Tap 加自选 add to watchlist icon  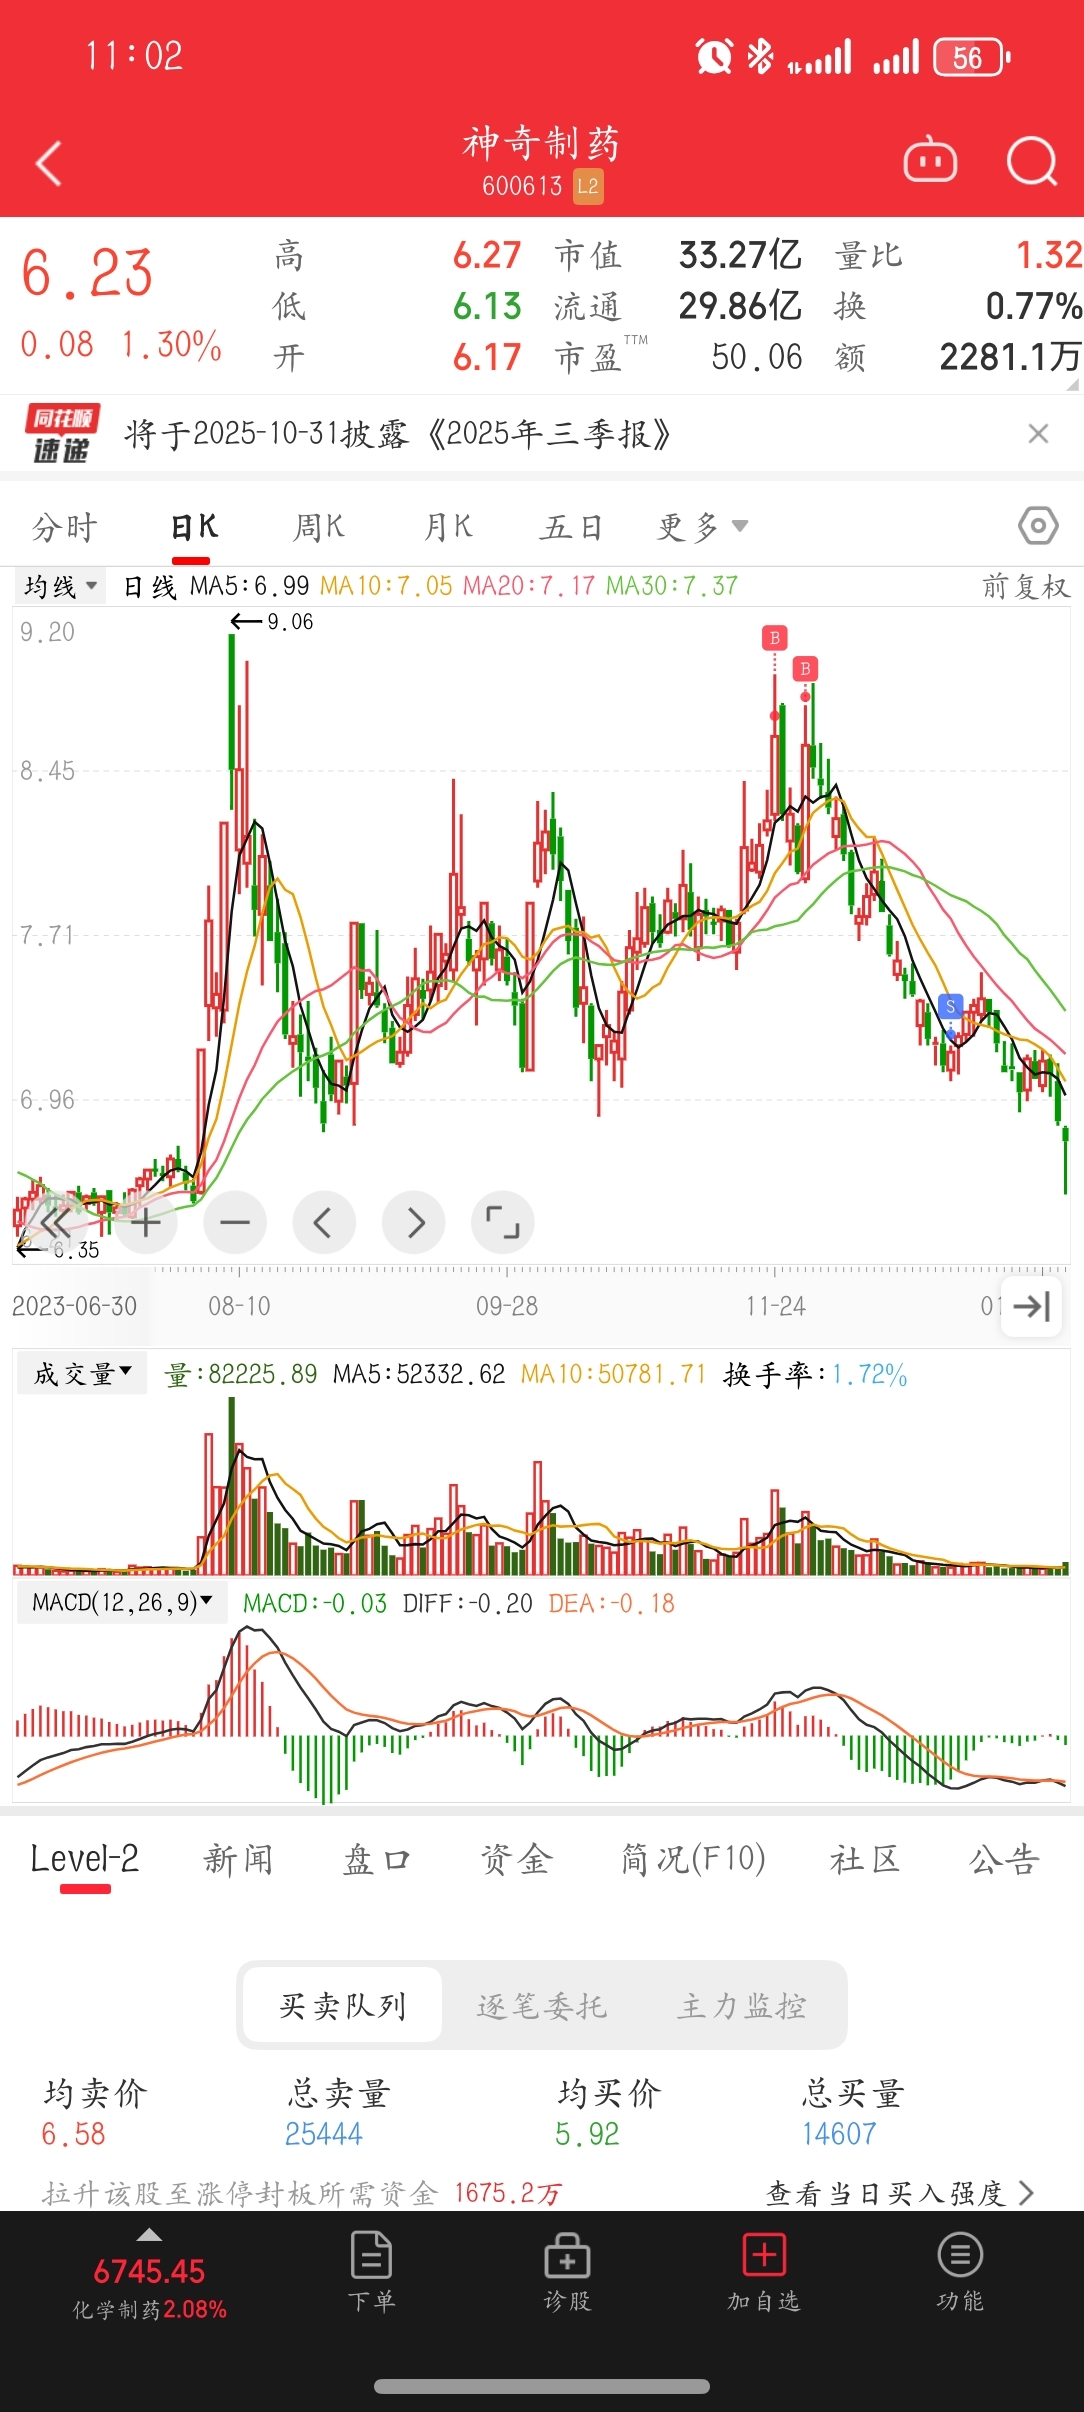(764, 2272)
